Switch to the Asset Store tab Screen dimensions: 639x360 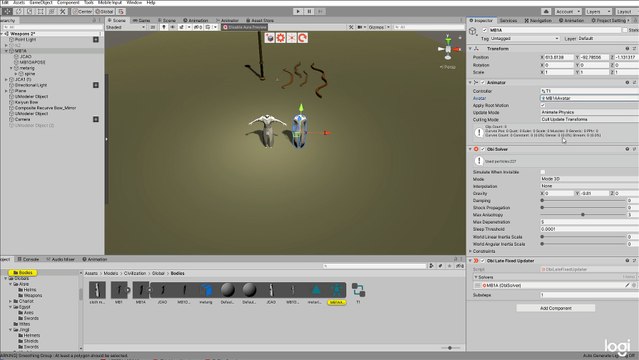(x=260, y=20)
